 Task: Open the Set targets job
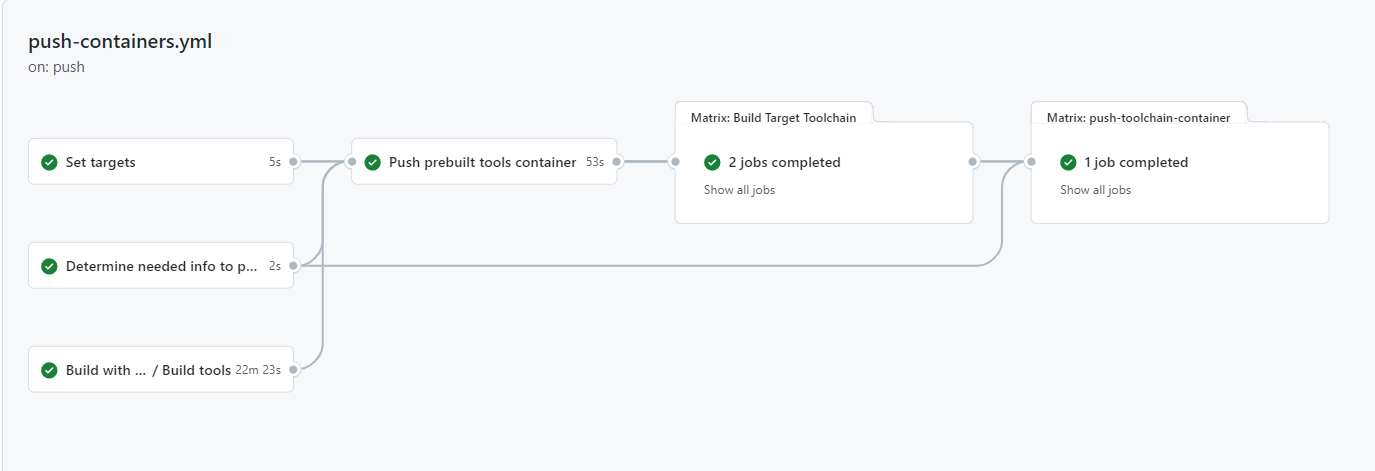pos(161,161)
